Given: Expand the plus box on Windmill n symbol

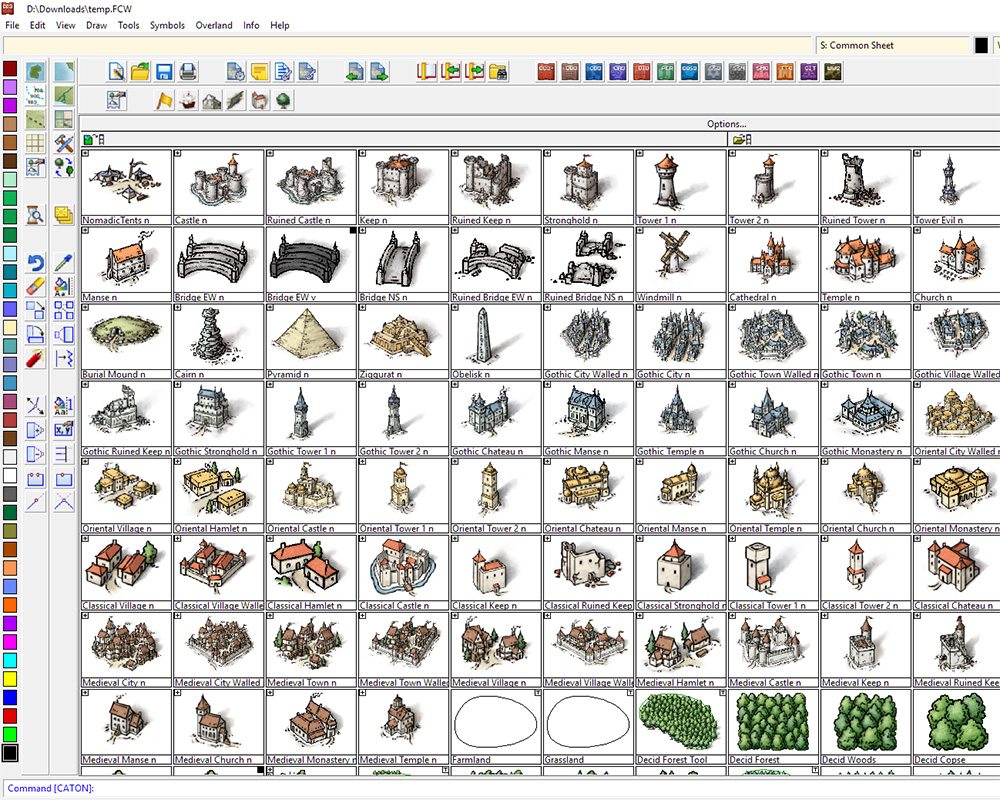Looking at the screenshot, I should 640,231.
